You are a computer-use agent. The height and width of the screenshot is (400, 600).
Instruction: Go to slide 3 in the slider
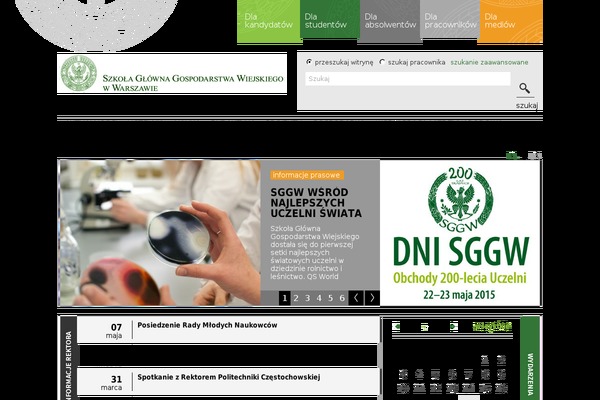307,298
